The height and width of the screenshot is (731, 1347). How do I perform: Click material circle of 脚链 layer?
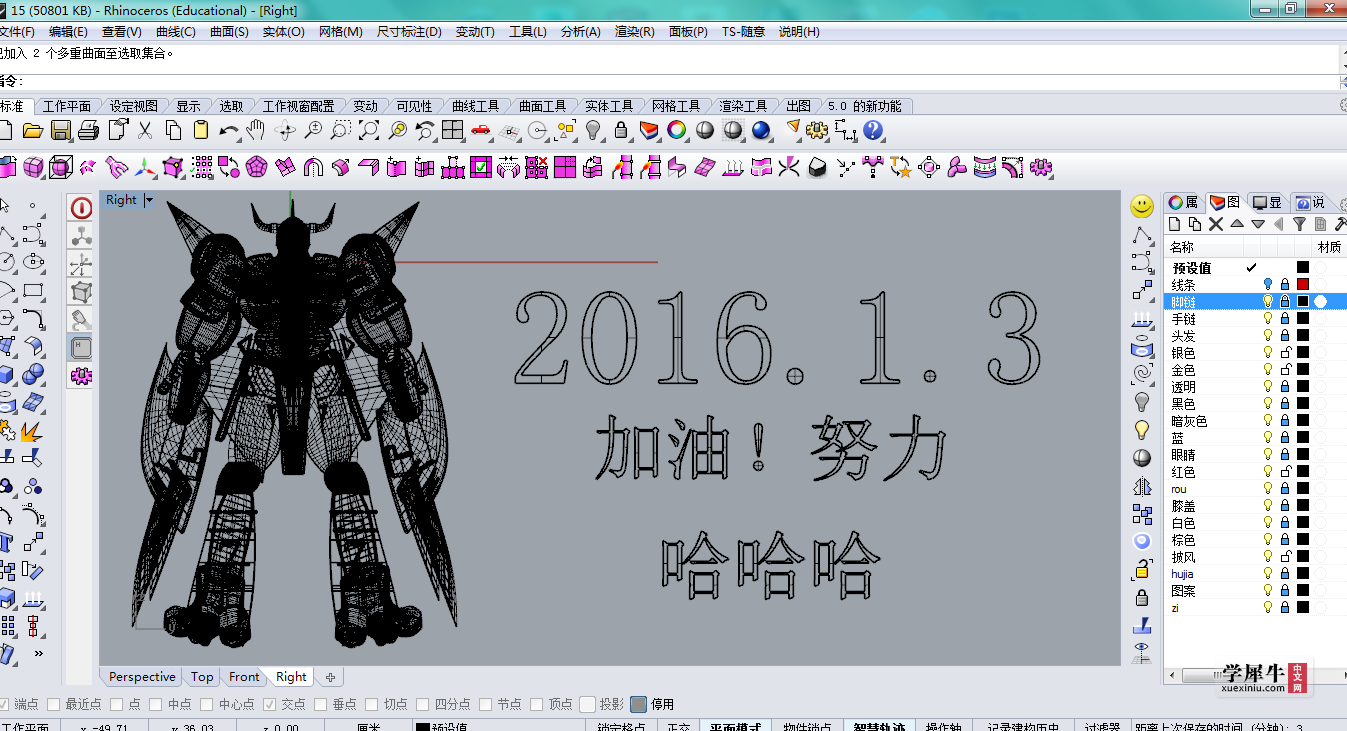[x=1321, y=301]
